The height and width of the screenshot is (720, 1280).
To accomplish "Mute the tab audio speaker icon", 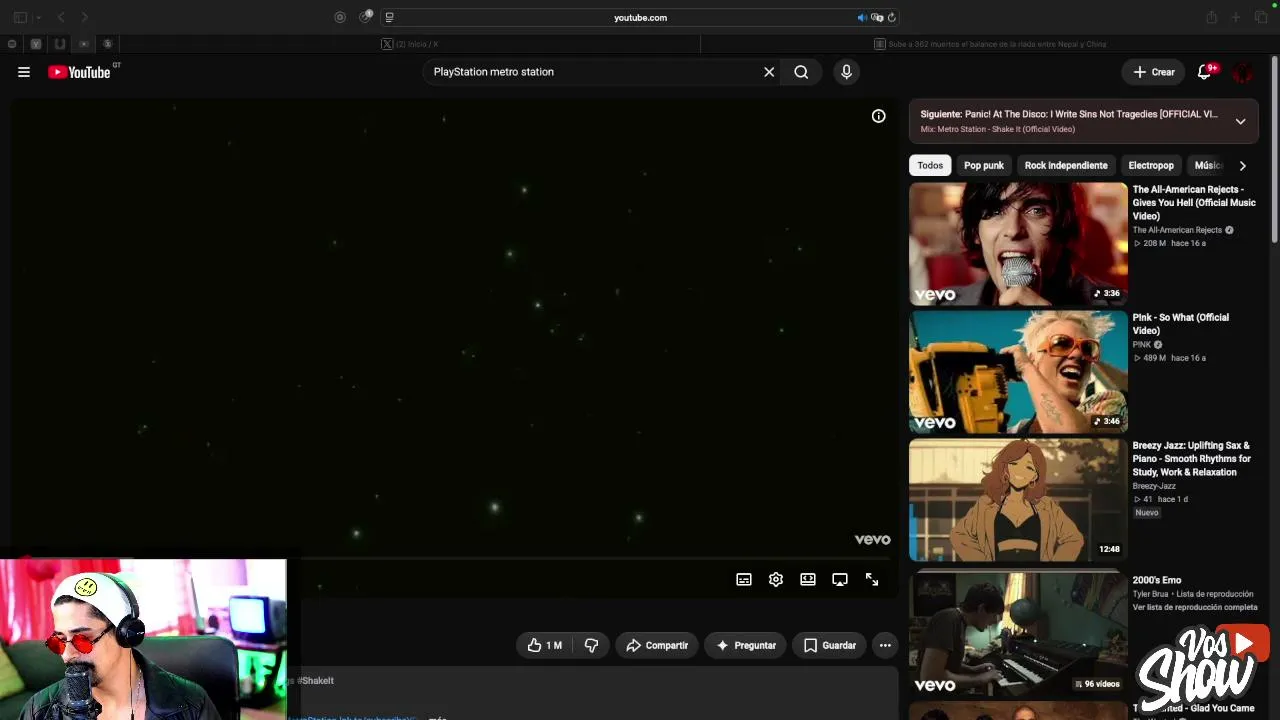I will point(862,17).
